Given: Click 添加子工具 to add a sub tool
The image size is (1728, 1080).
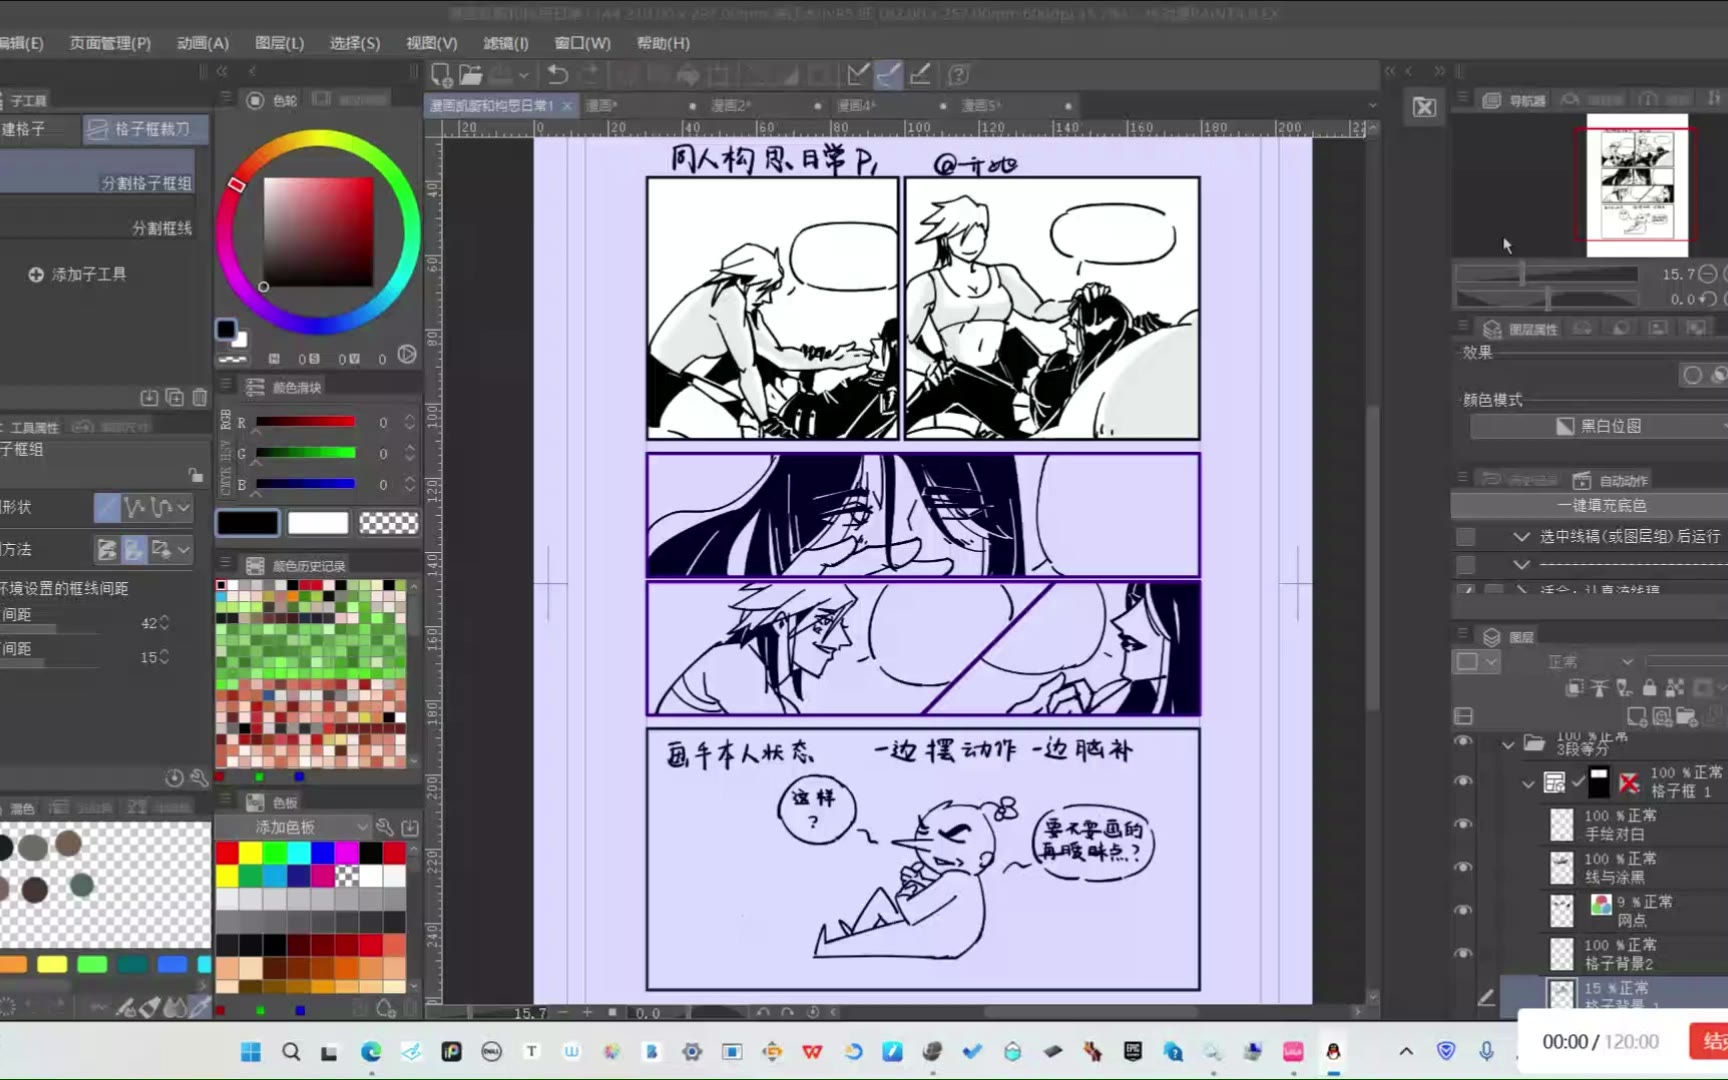Looking at the screenshot, I should [78, 274].
